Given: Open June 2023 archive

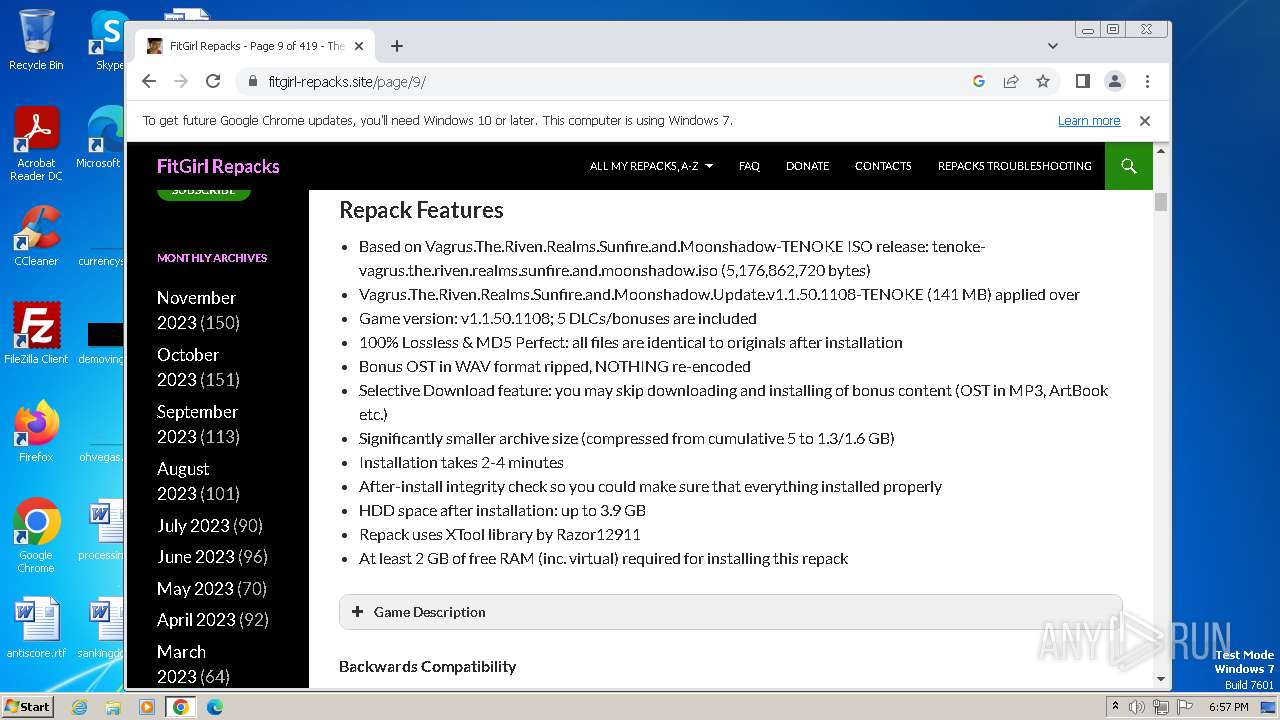Looking at the screenshot, I should 196,557.
